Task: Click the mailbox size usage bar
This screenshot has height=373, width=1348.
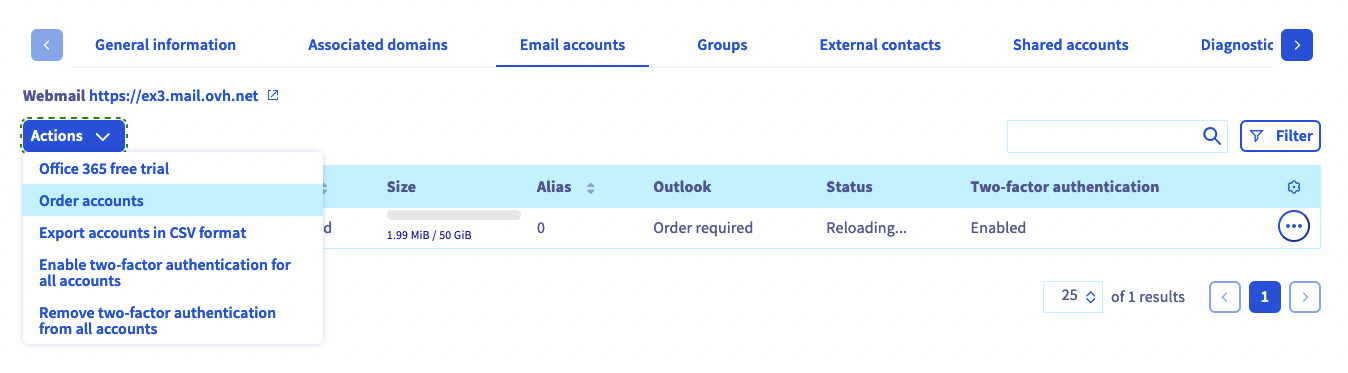Action: click(x=454, y=215)
